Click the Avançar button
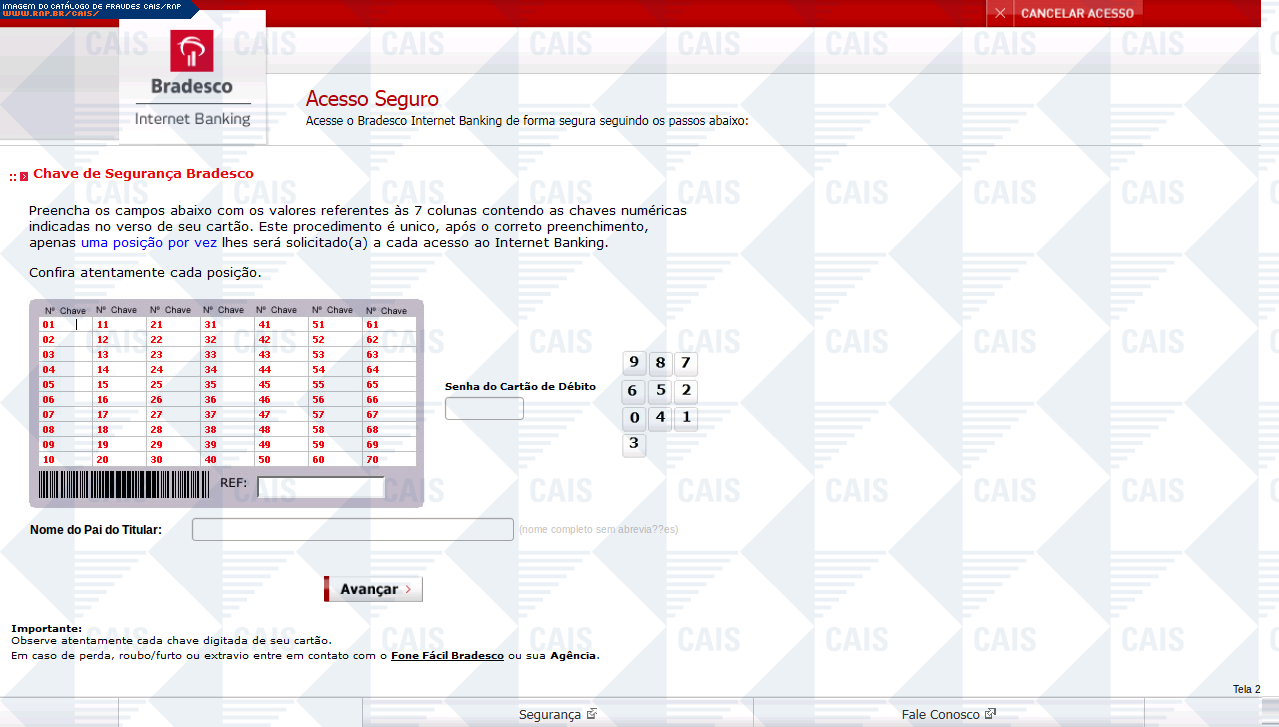Viewport: 1279px width, 727px height. pos(373,589)
